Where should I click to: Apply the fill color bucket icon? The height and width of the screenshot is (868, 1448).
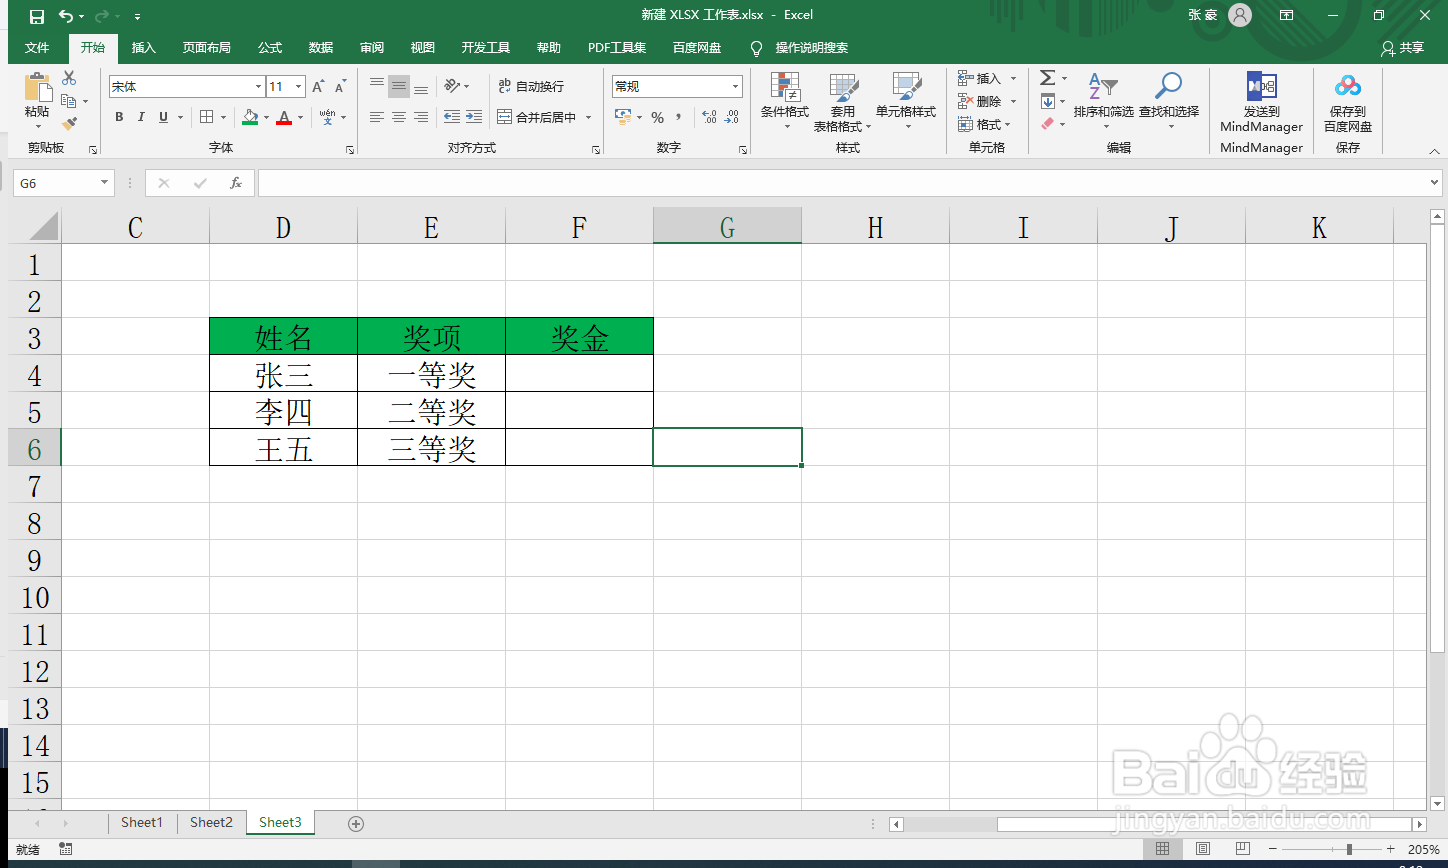pyautogui.click(x=250, y=117)
